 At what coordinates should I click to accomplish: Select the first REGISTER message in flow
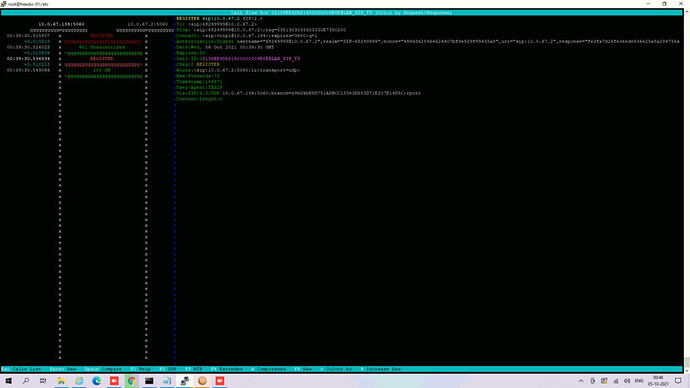102,36
